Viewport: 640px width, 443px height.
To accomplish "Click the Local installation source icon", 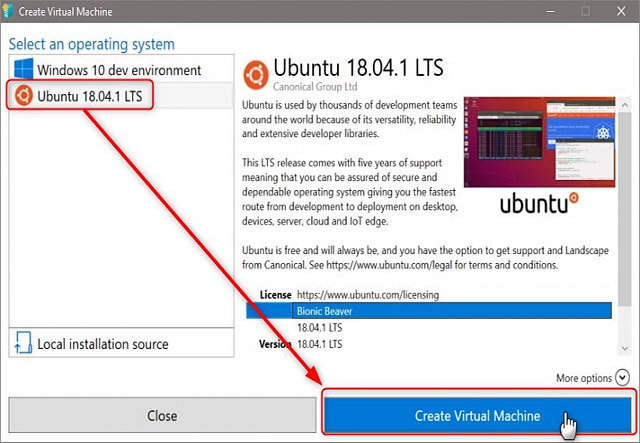I will pos(23,342).
